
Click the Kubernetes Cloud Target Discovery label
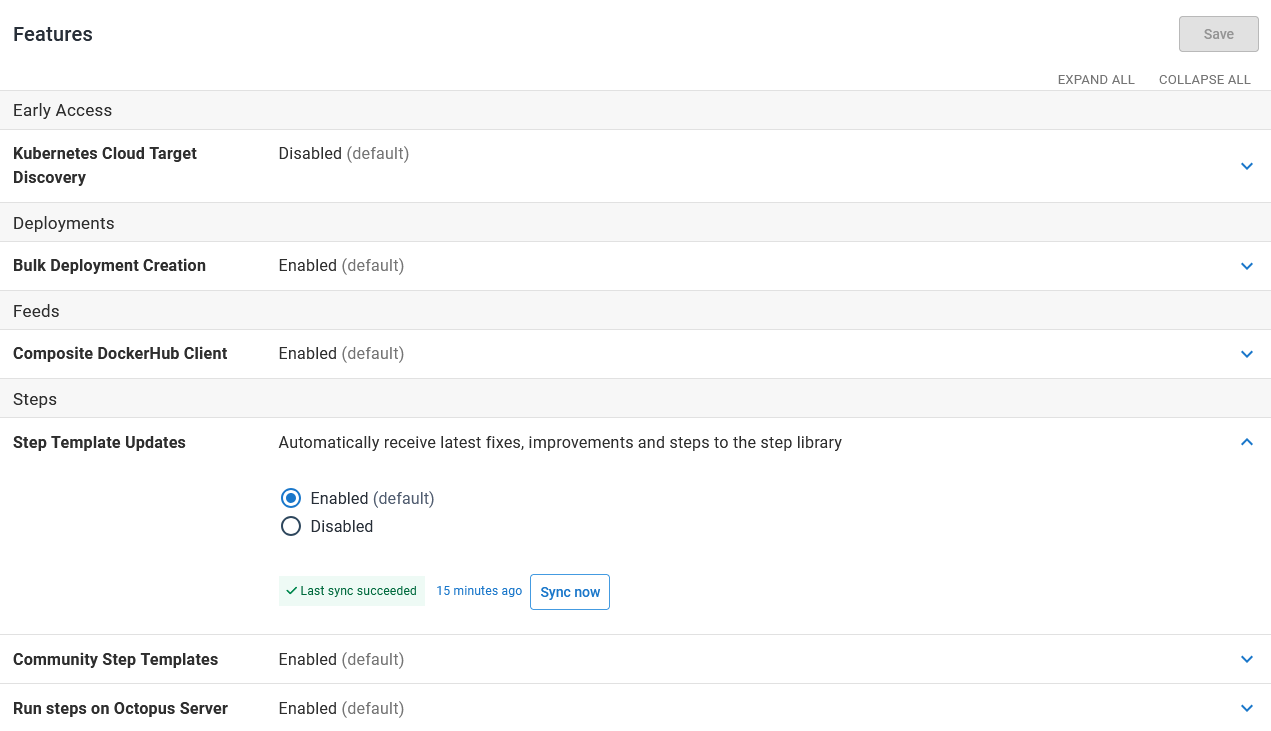click(x=105, y=166)
